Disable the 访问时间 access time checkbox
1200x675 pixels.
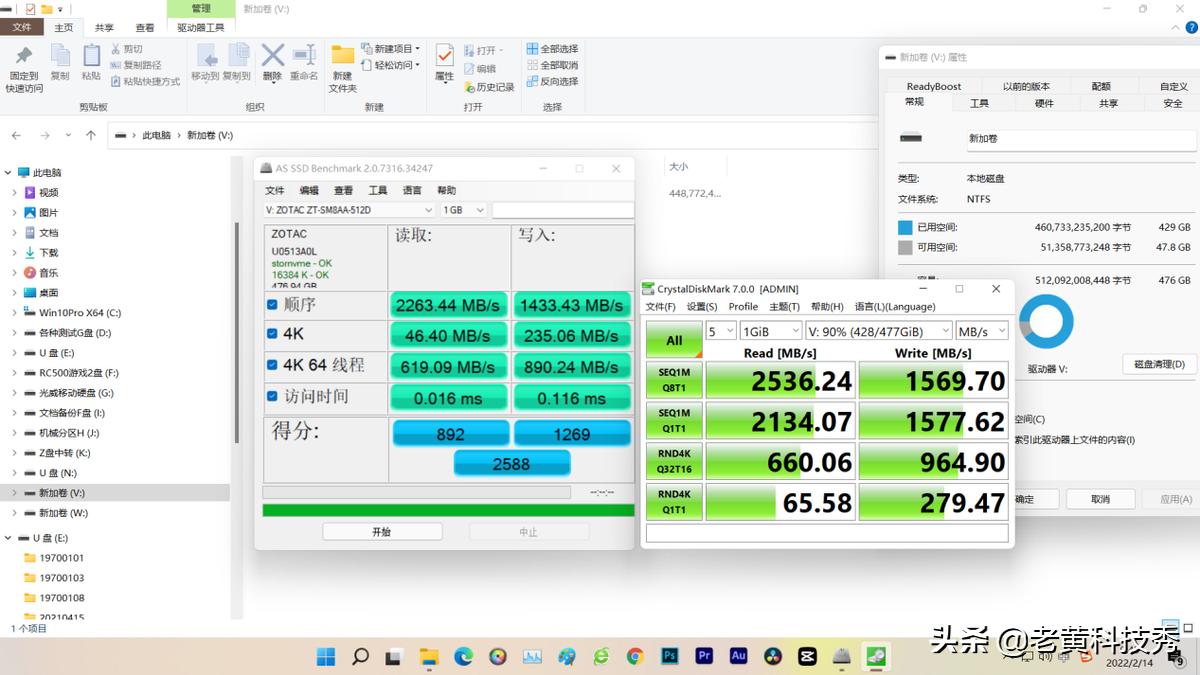[272, 396]
